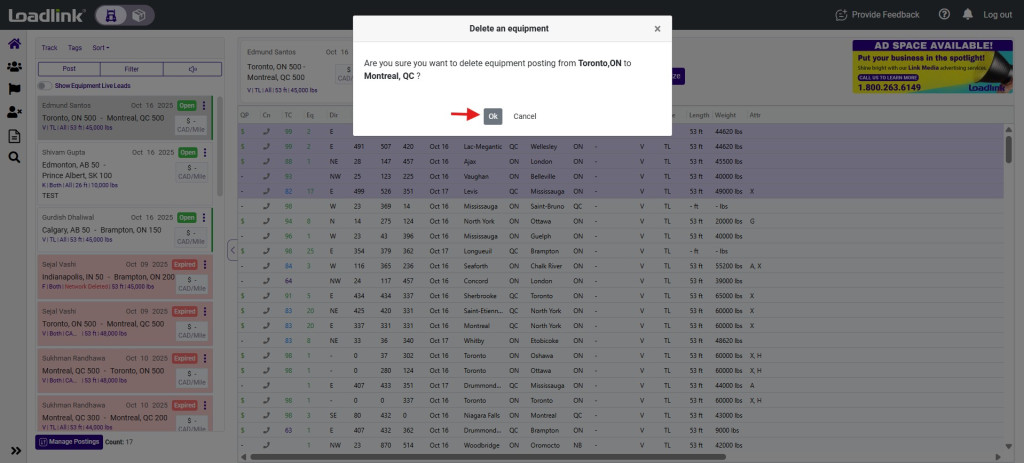This screenshot has width=1024, height=463.
Task: Click the Log out link
Action: point(997,14)
